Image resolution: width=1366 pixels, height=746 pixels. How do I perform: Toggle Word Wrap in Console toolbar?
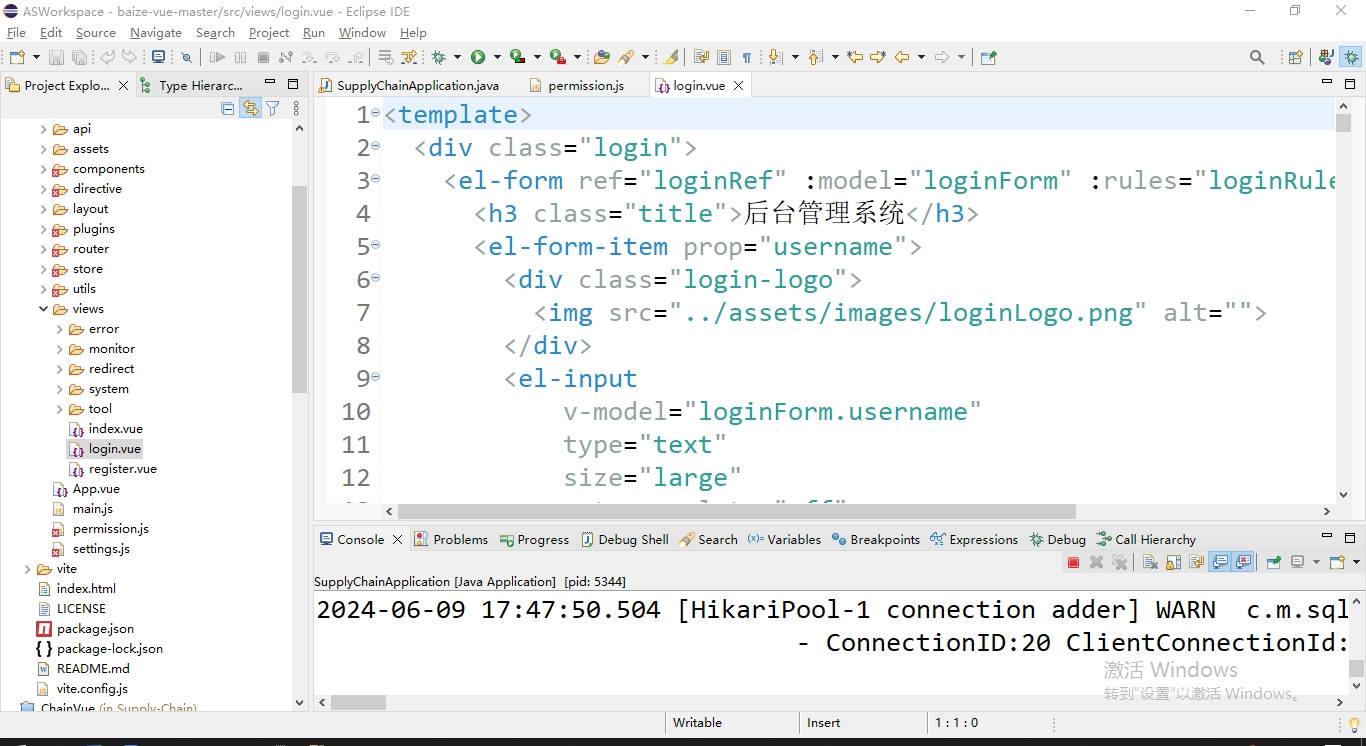click(1196, 562)
